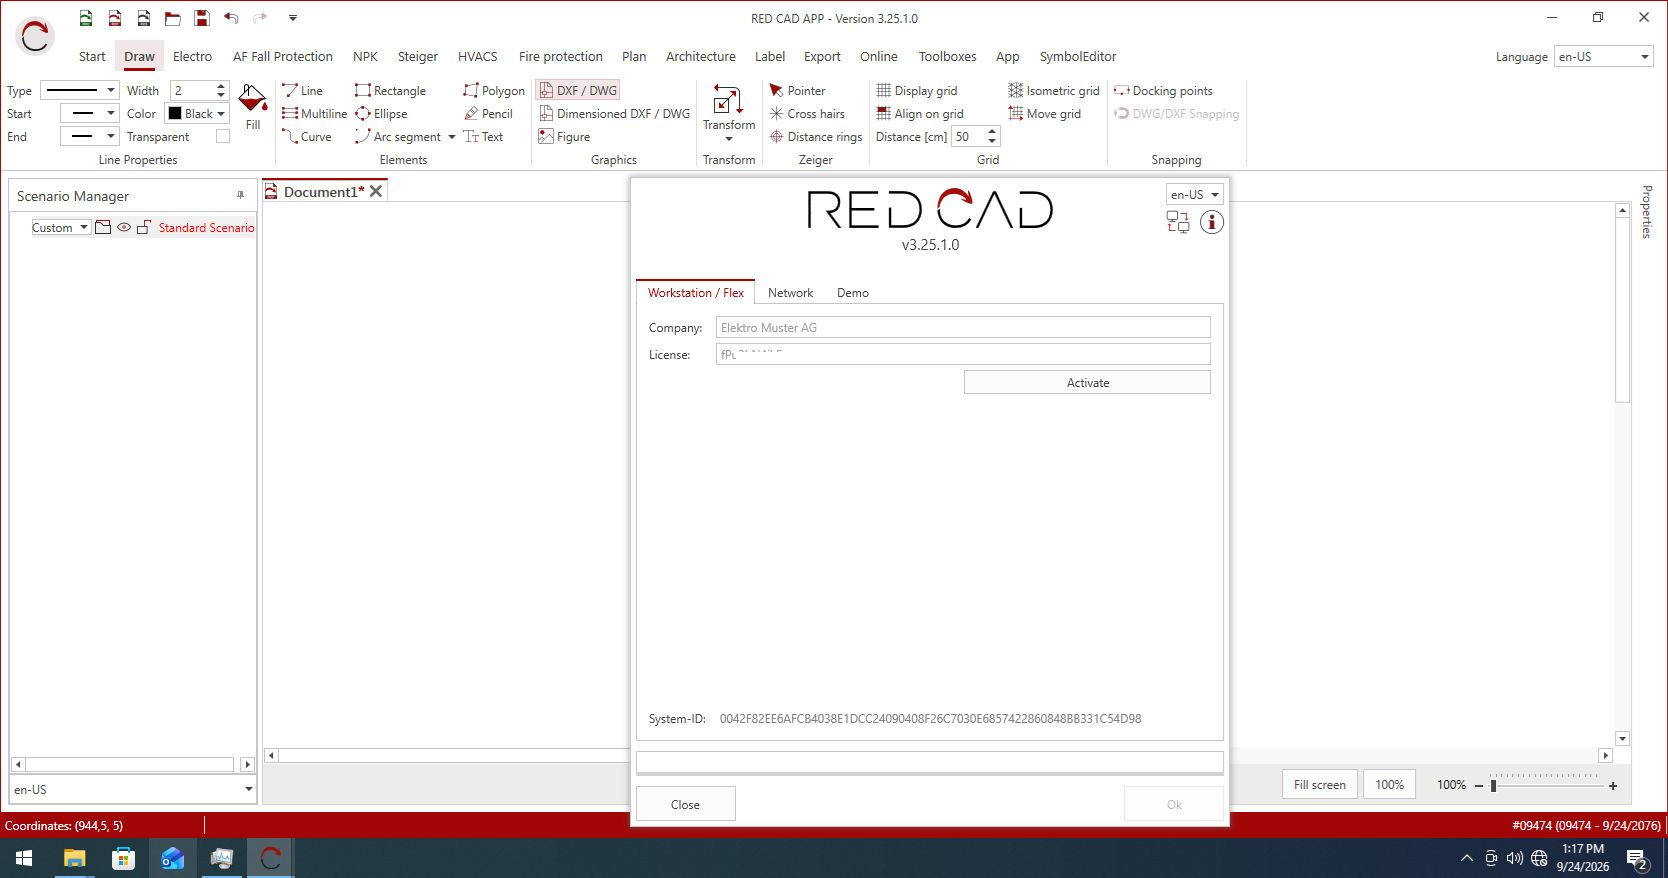Open the AF Fall Protection ribbon tab

pos(283,56)
